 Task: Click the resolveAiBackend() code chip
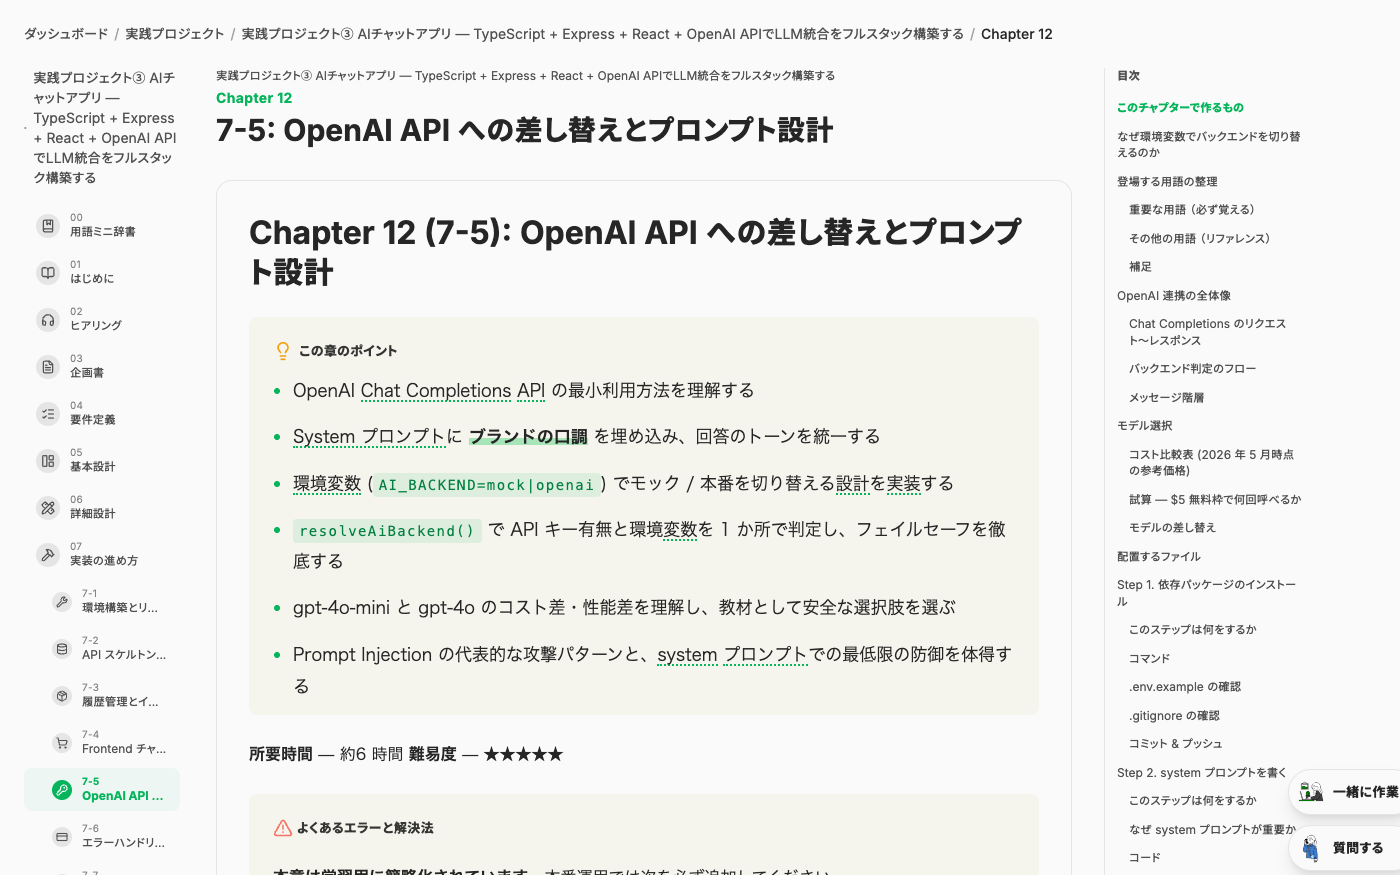(387, 531)
